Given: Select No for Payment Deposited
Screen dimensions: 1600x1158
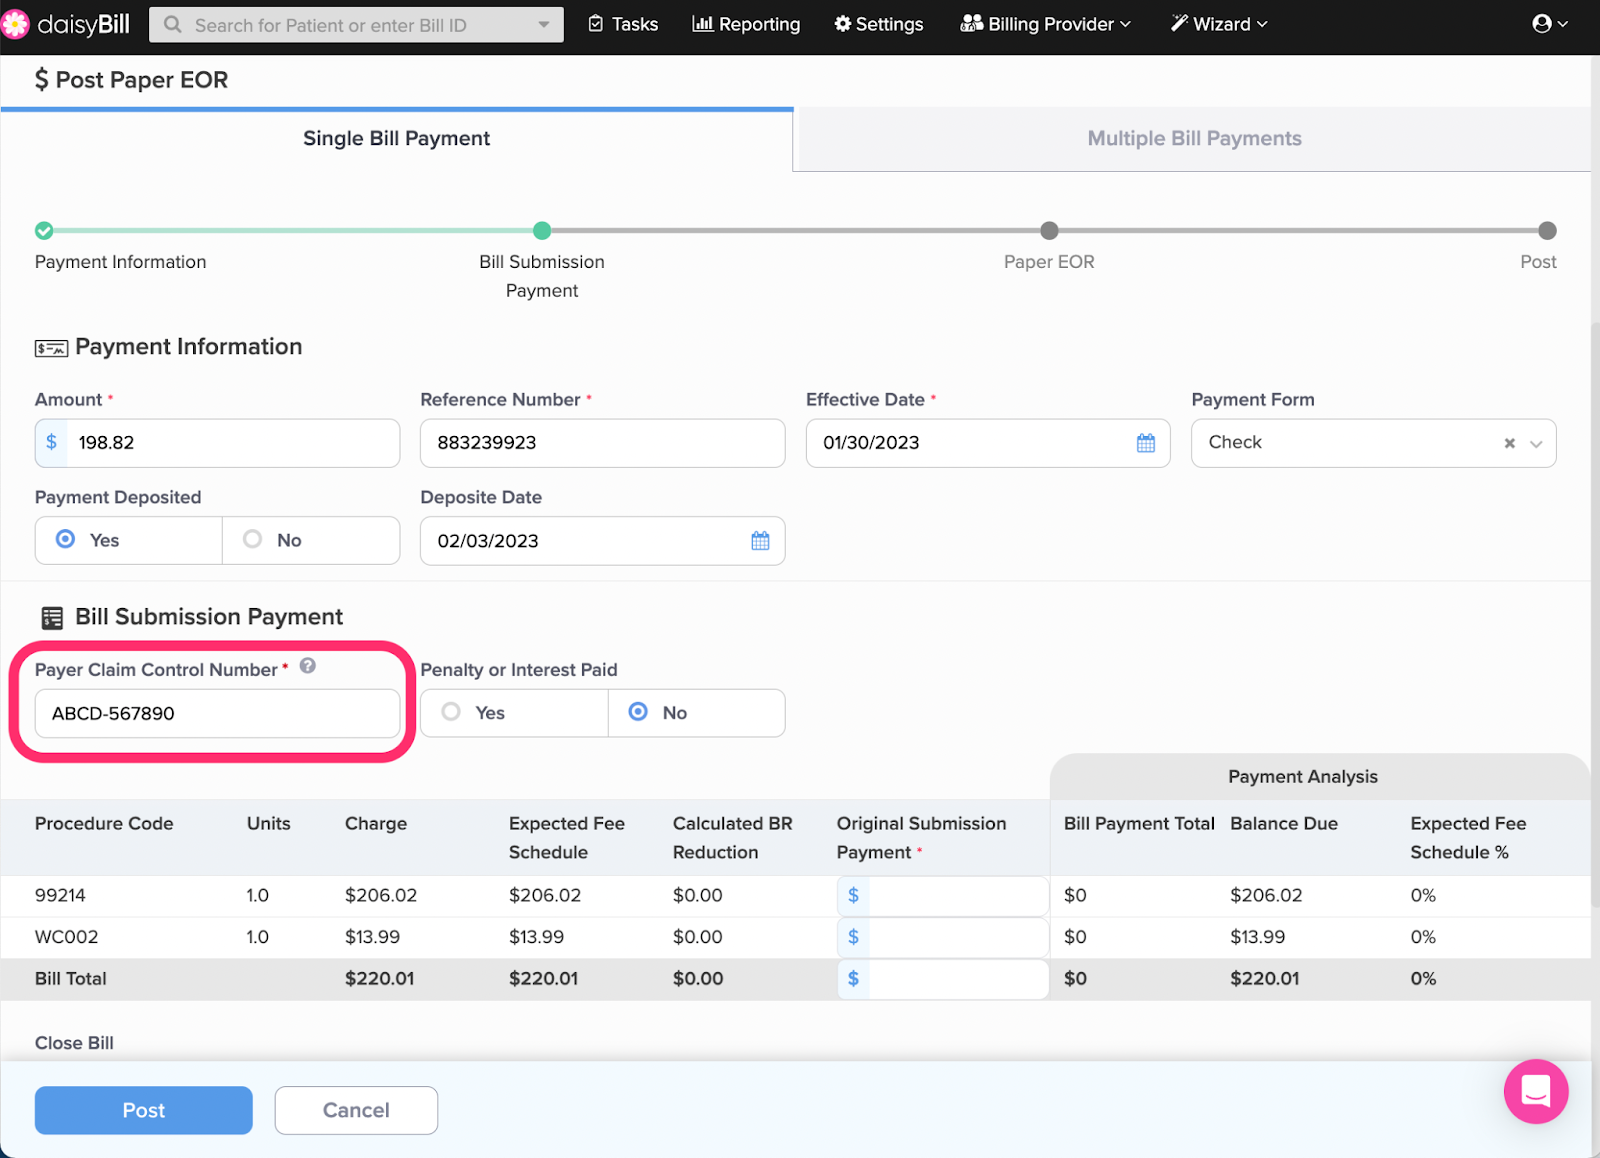Looking at the screenshot, I should tap(253, 540).
